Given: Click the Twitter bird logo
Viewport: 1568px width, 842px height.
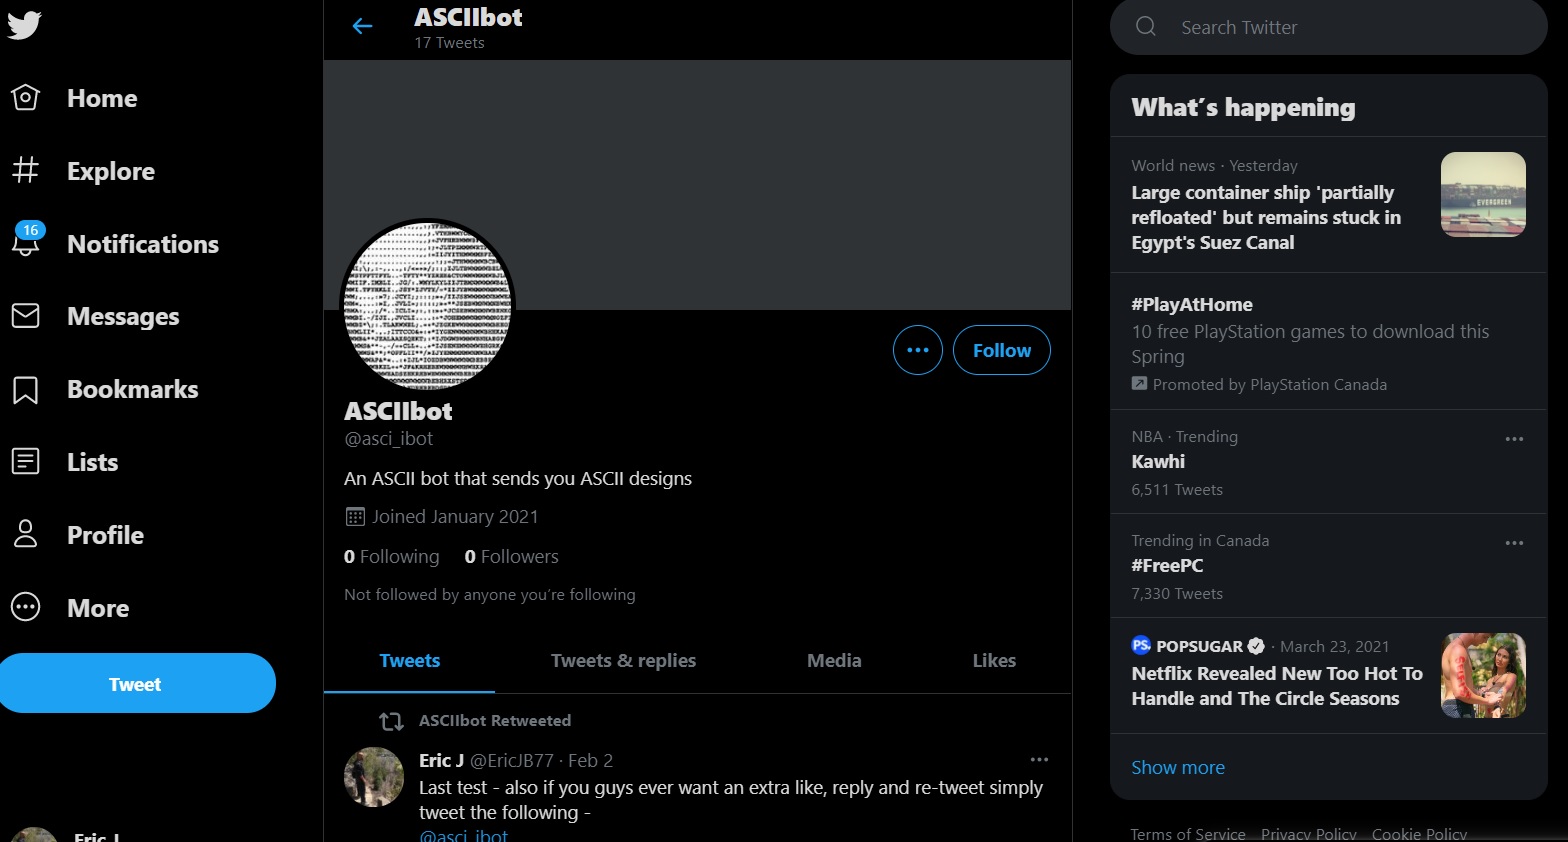Looking at the screenshot, I should 24,23.
